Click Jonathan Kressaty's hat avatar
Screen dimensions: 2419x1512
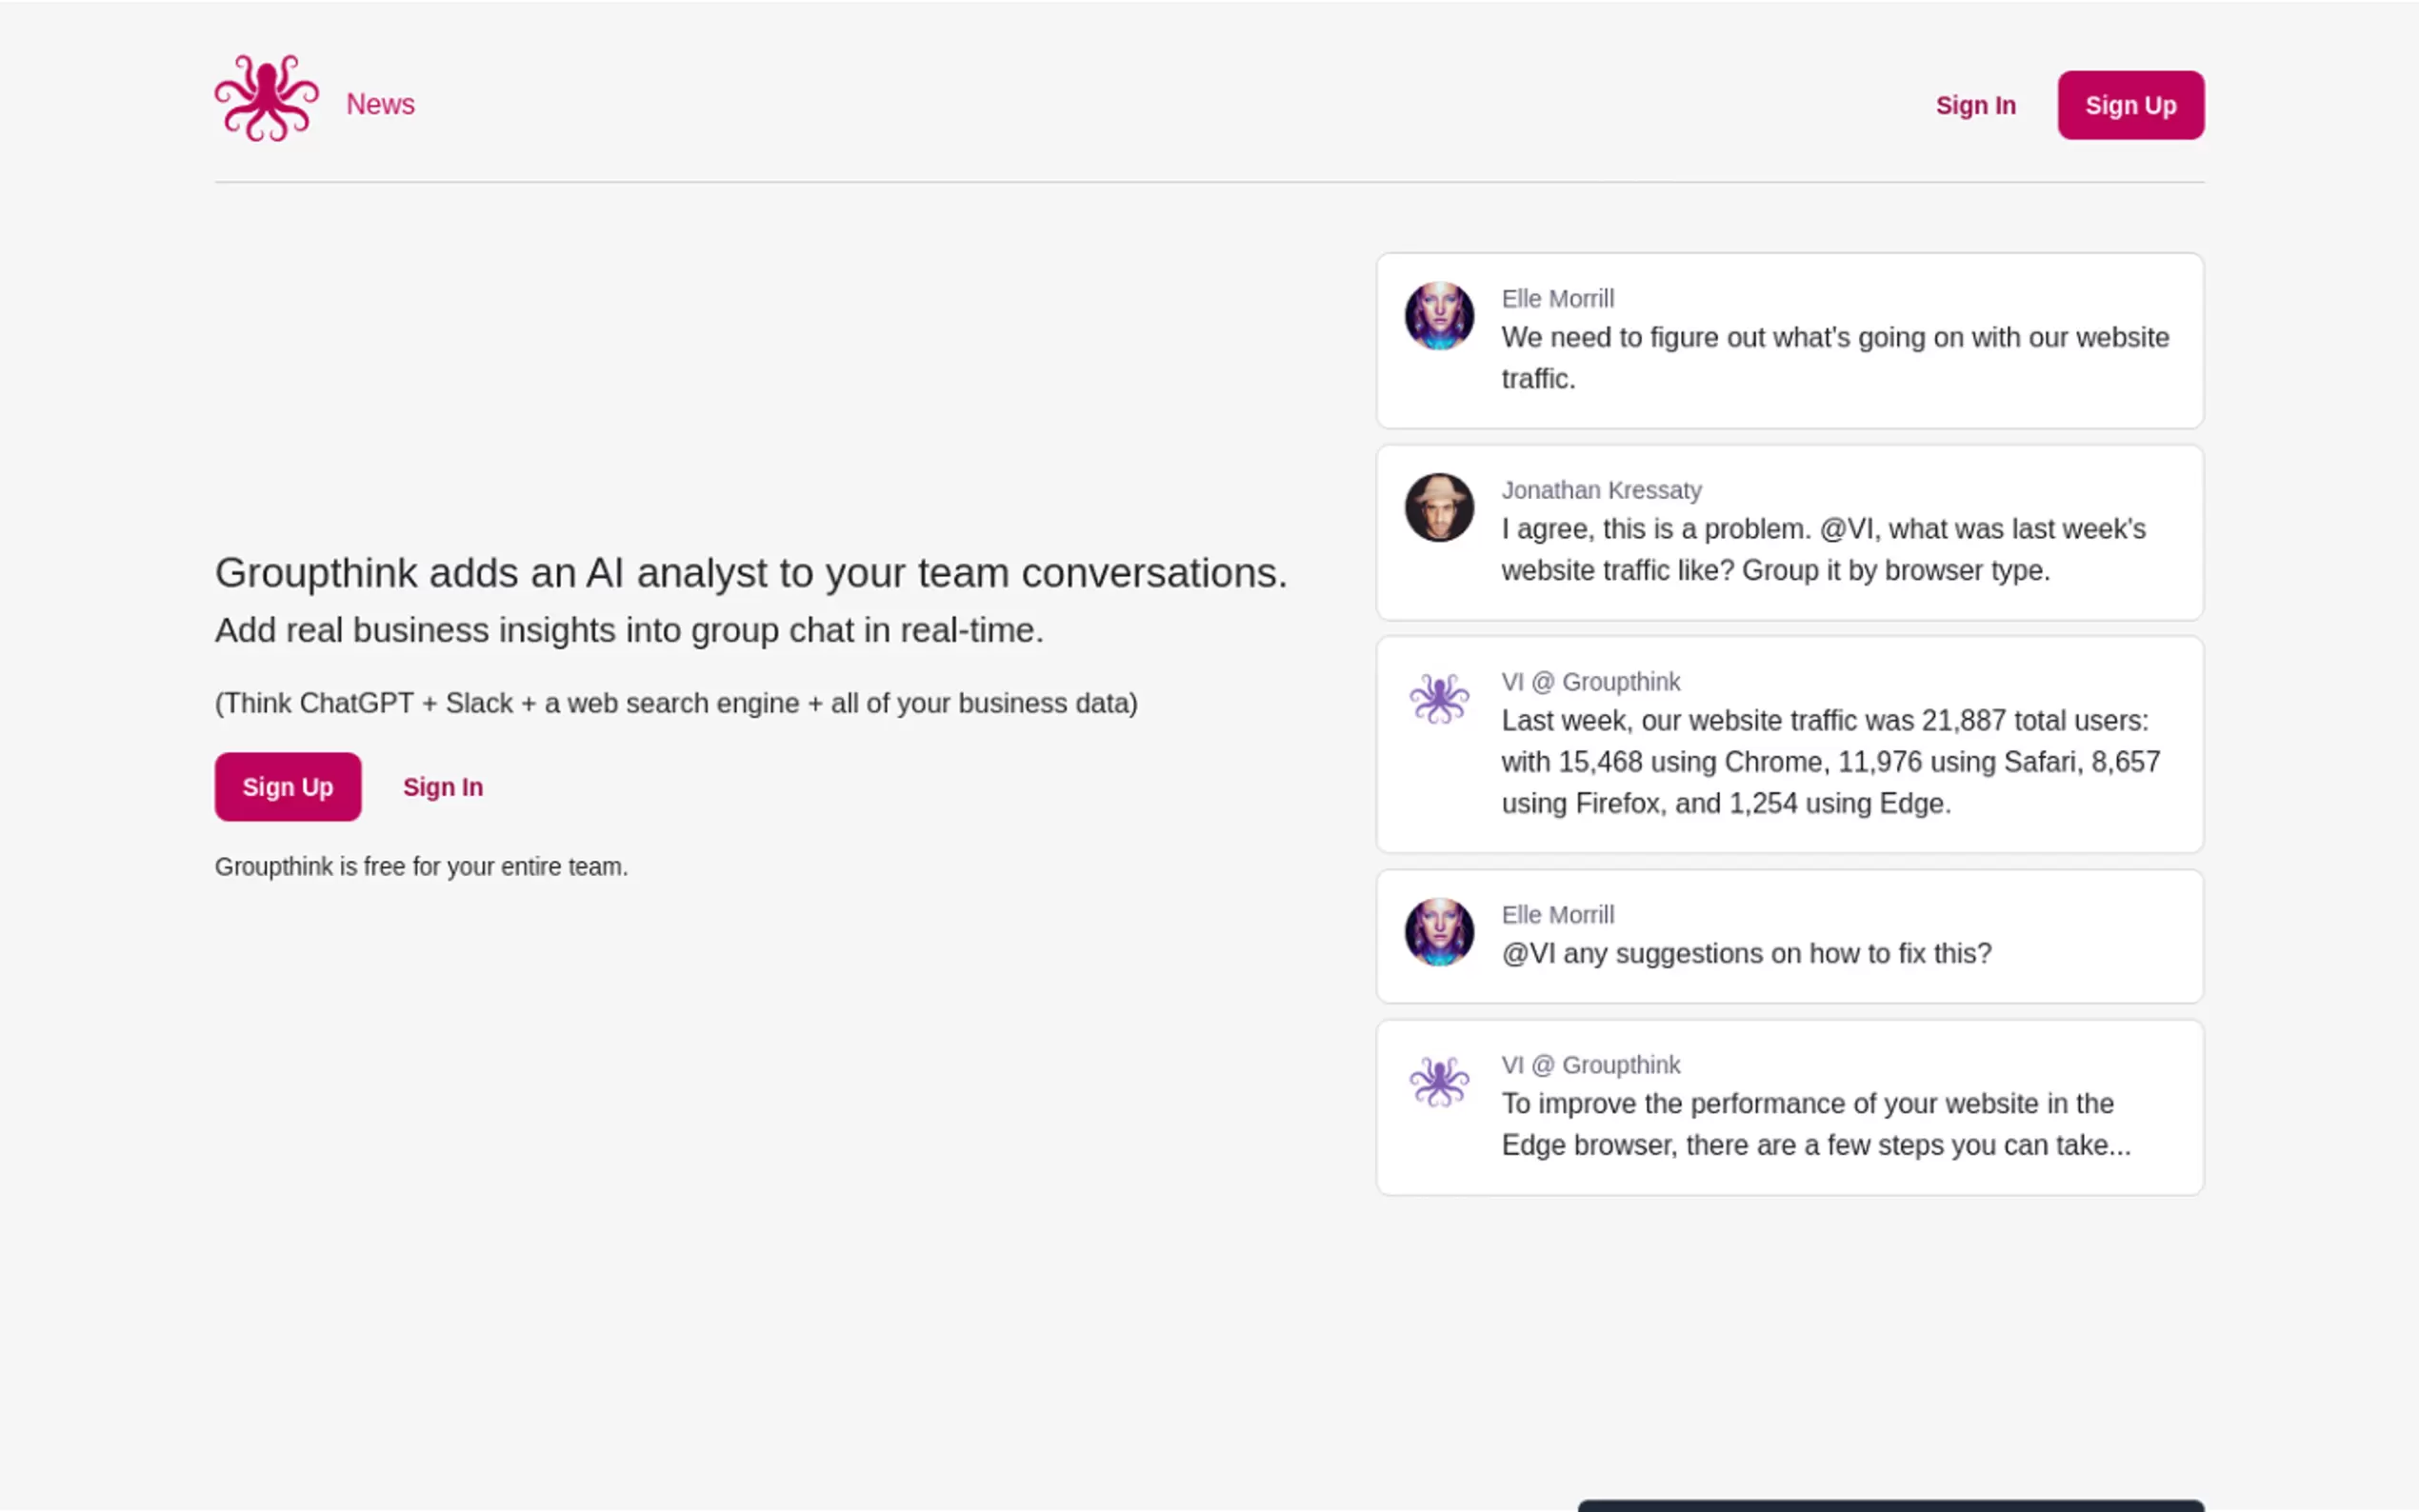pyautogui.click(x=1438, y=508)
